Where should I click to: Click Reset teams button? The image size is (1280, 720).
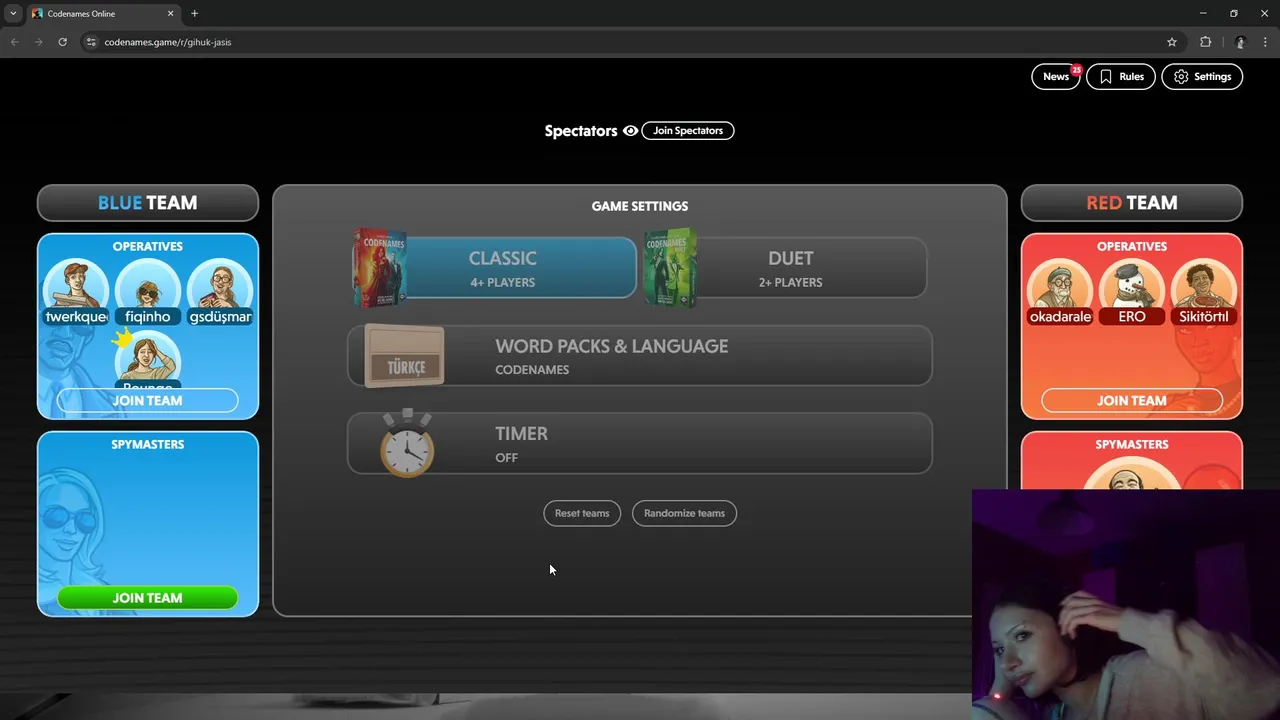click(582, 513)
